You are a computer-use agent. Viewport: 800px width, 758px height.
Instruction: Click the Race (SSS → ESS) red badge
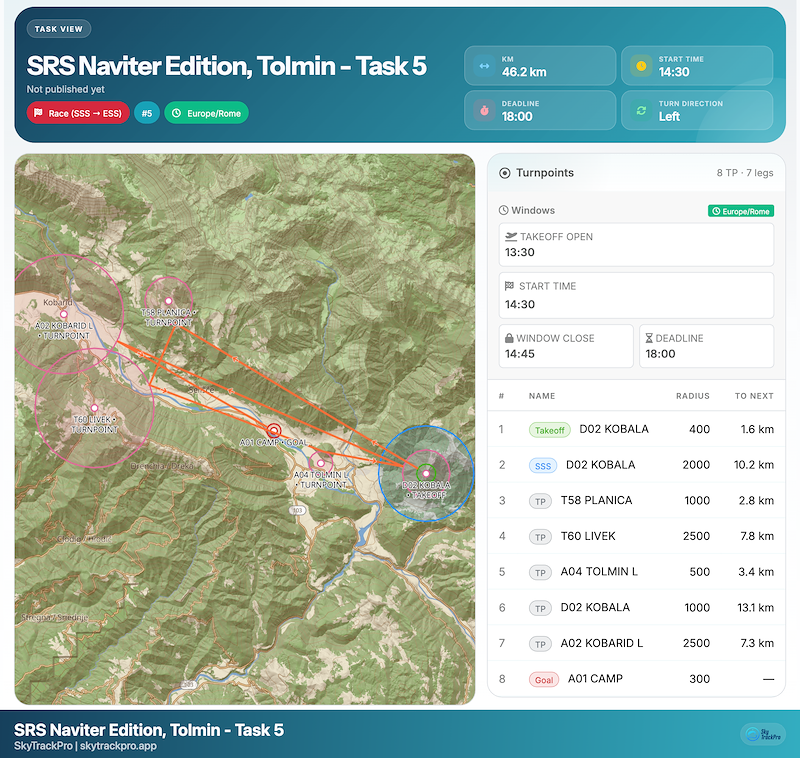78,113
